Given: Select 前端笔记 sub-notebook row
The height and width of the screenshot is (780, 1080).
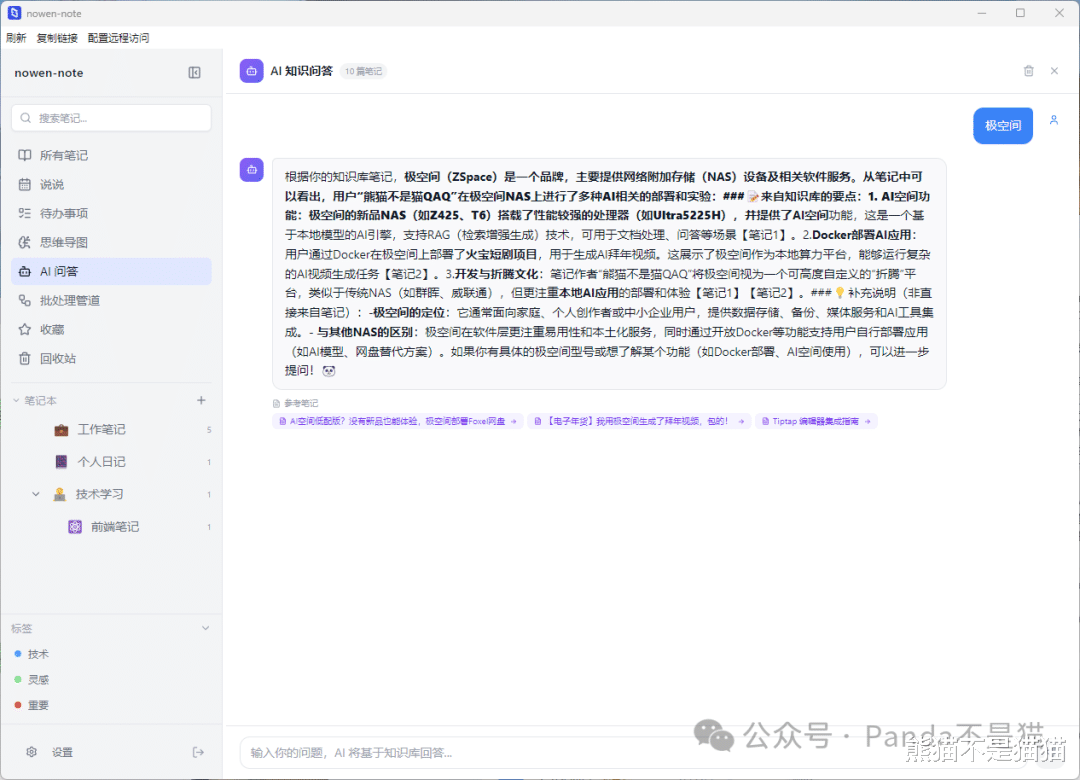Looking at the screenshot, I should 112,526.
